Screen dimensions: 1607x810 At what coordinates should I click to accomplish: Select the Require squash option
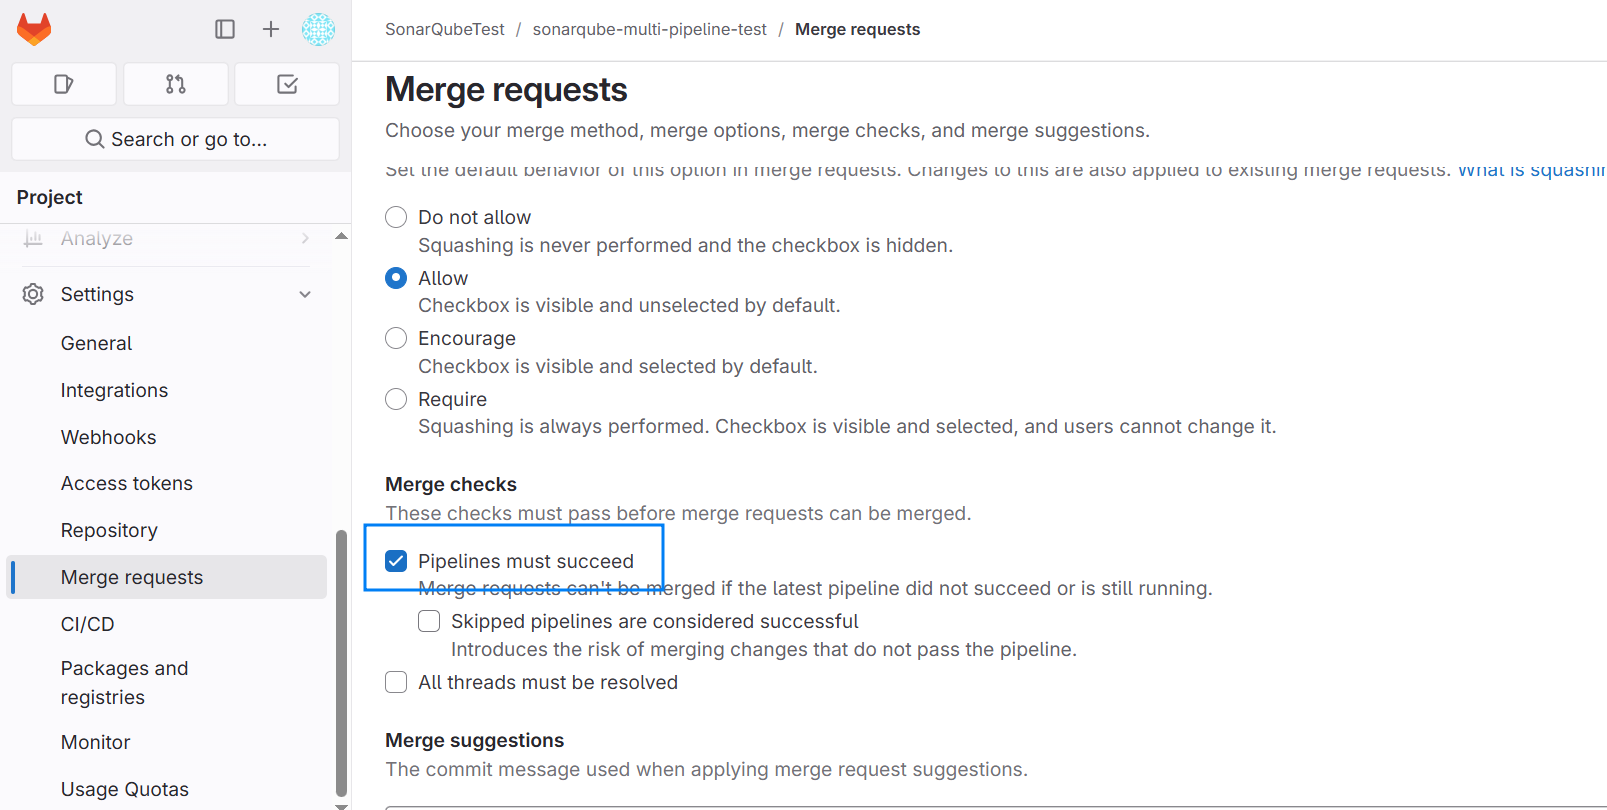point(396,399)
